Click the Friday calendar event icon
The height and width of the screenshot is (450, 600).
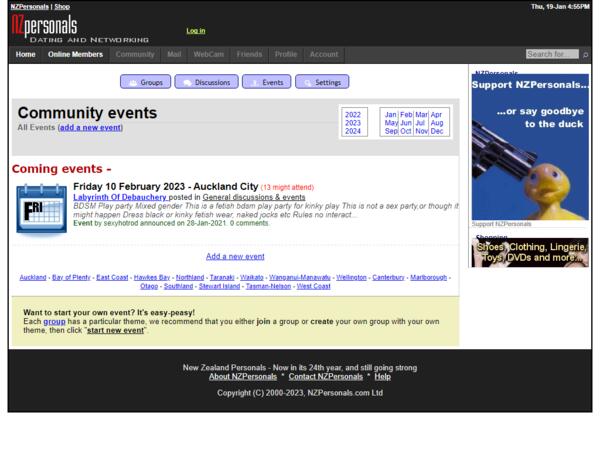[x=41, y=209]
